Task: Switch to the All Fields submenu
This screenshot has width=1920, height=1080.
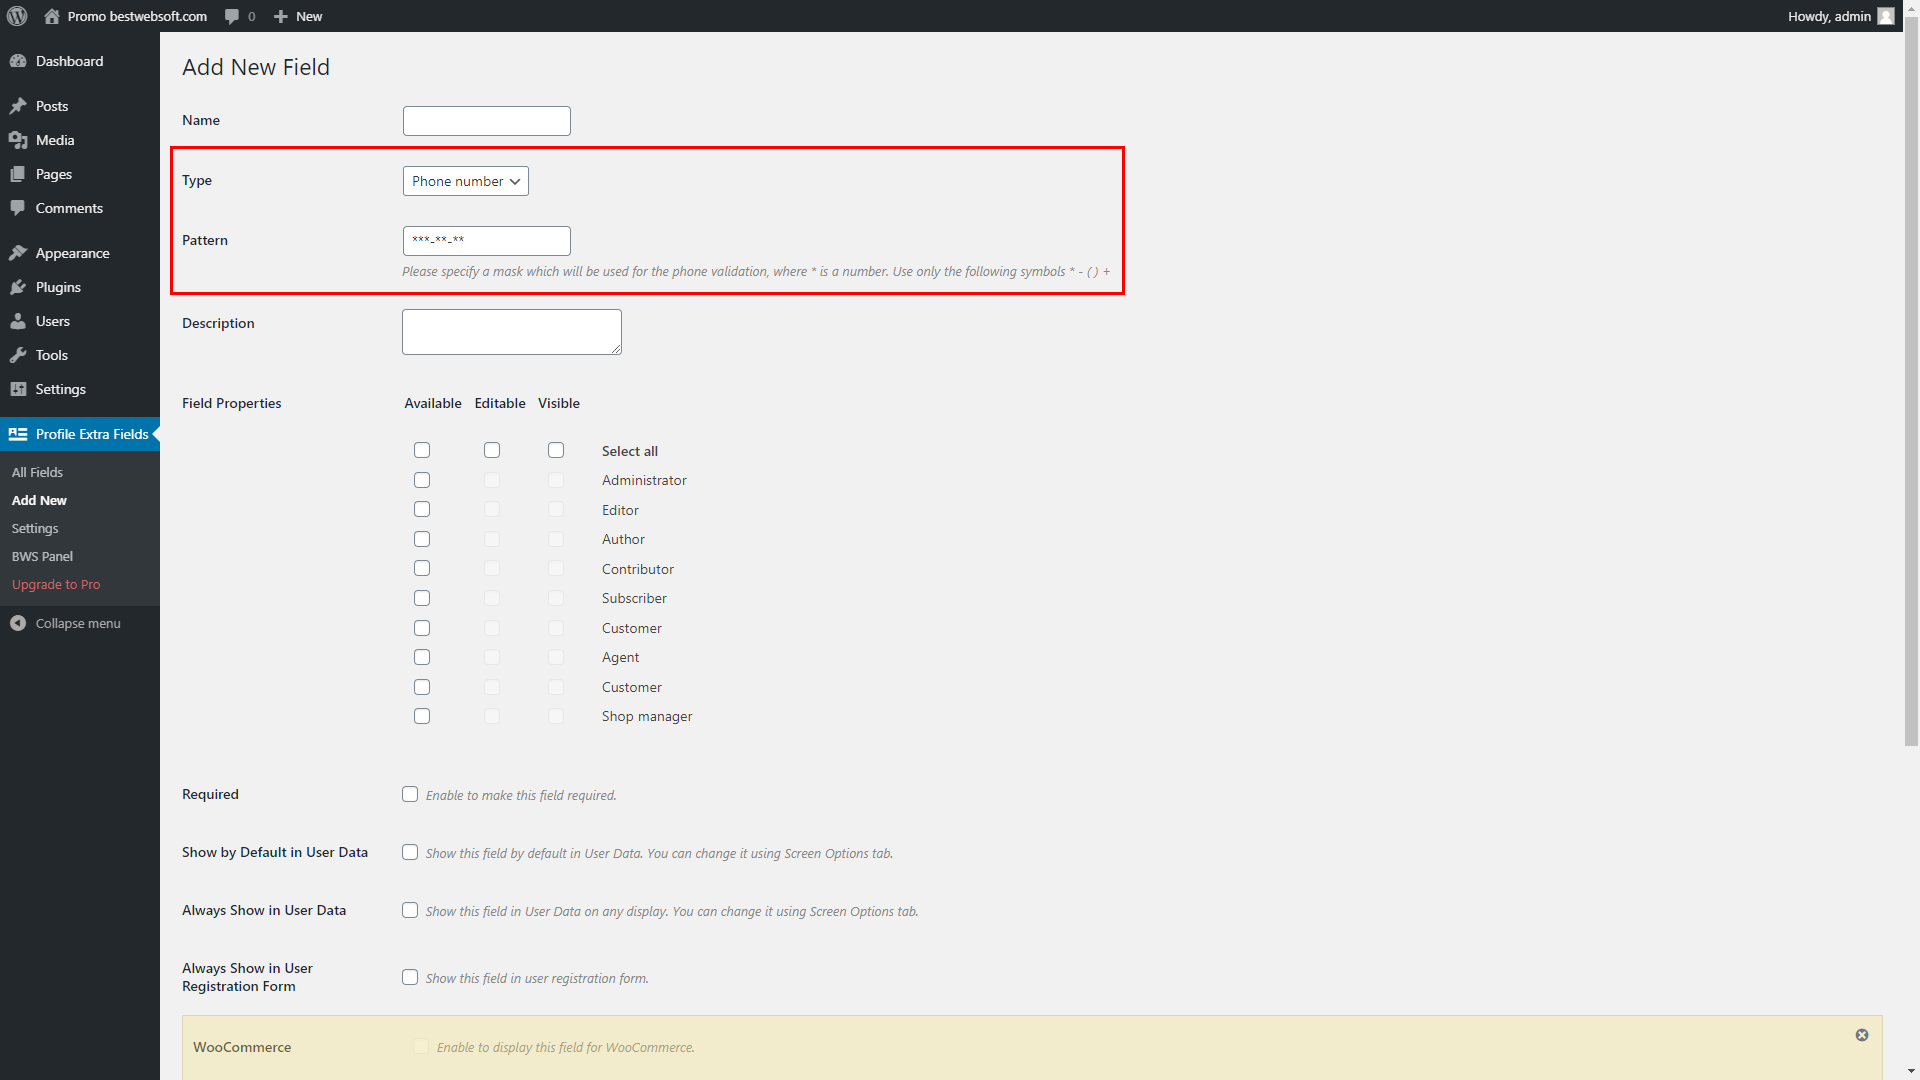Action: pos(37,472)
